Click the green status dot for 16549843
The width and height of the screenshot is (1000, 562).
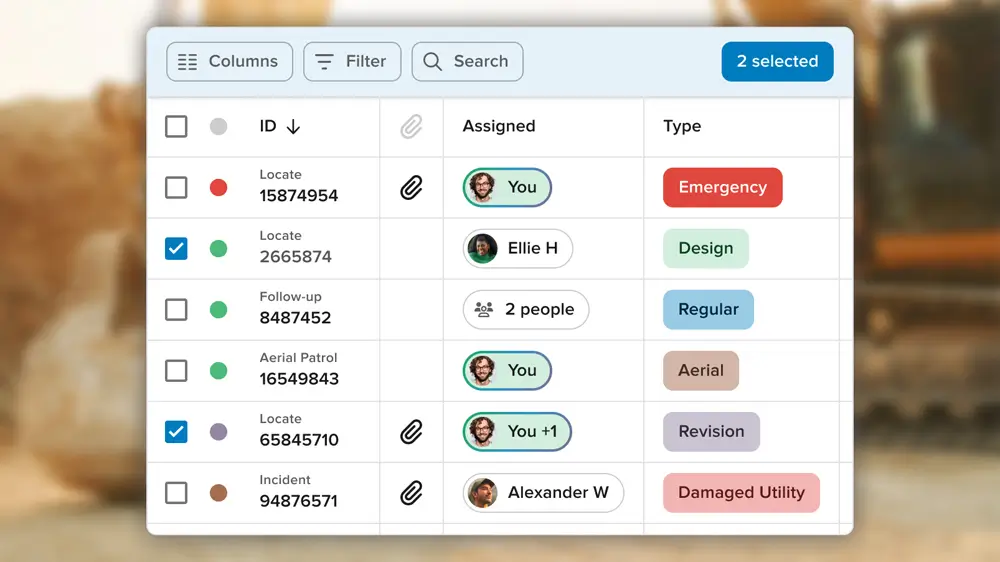point(219,371)
